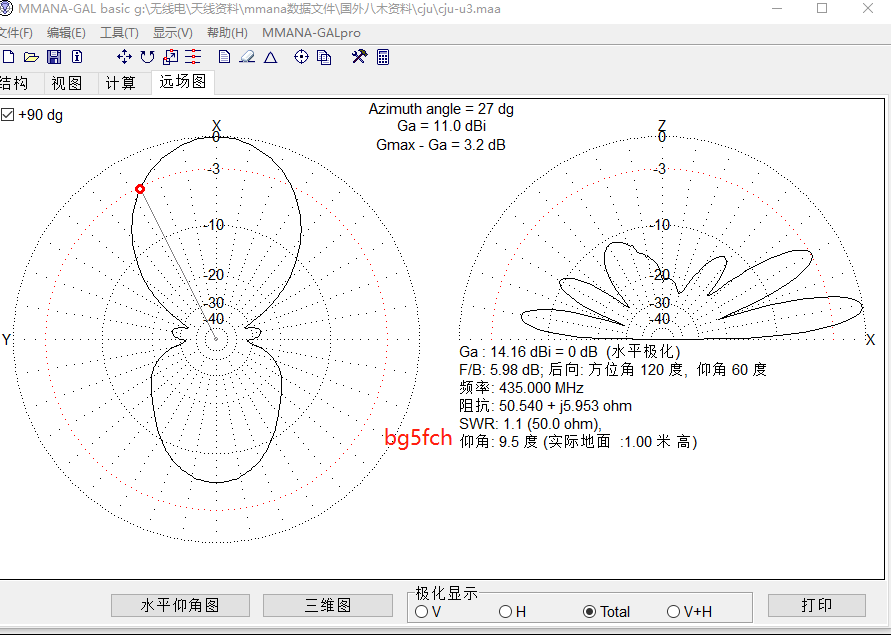Toggle the +90 dg checkbox
The height and width of the screenshot is (635, 891).
8,115
